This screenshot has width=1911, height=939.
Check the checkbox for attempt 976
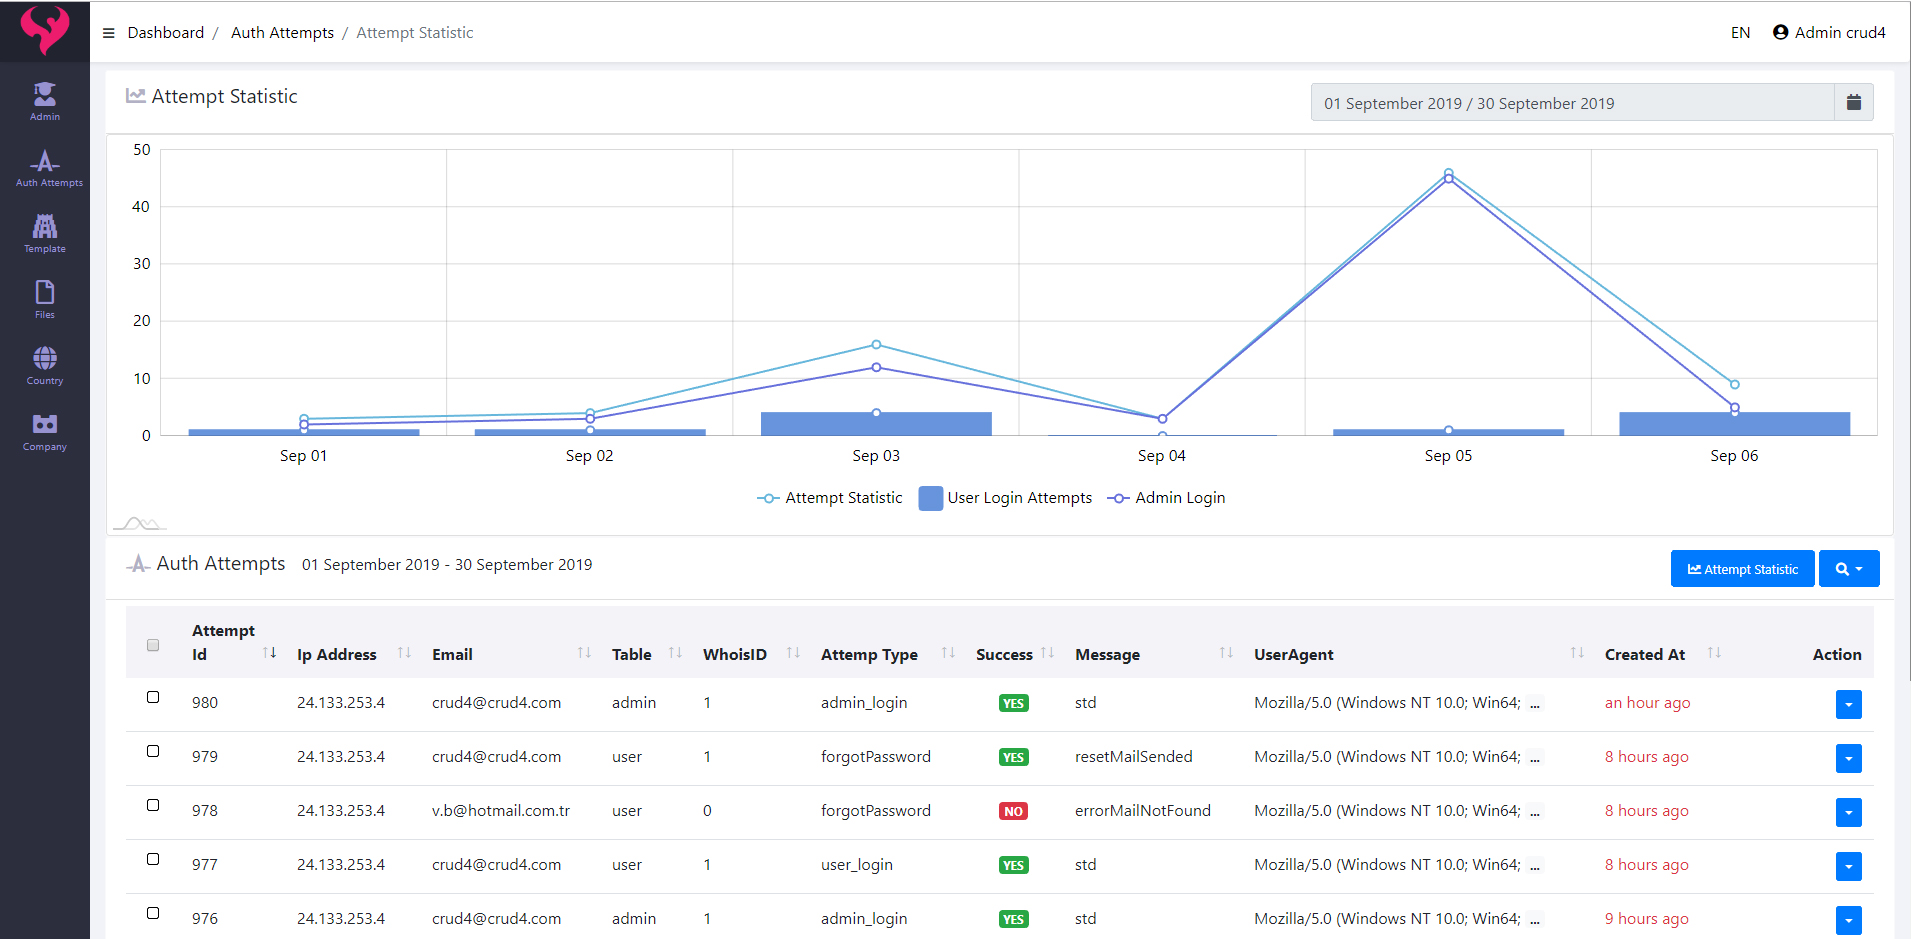pyautogui.click(x=153, y=913)
